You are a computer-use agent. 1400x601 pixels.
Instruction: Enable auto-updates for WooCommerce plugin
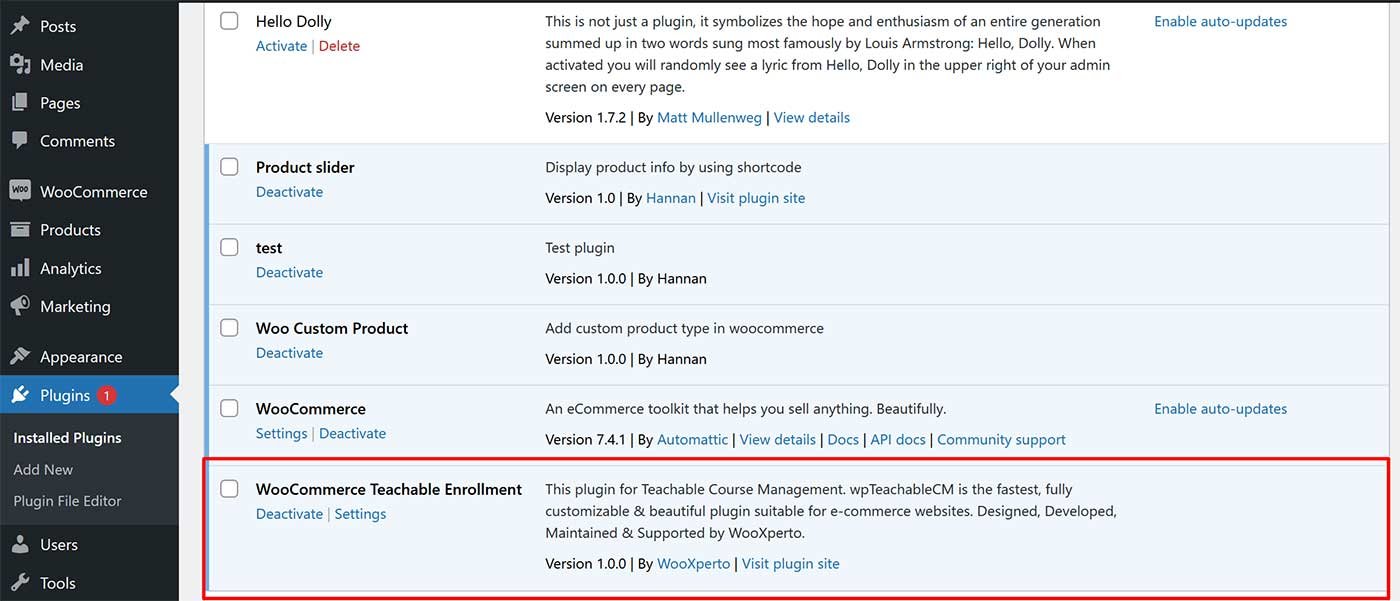(x=1220, y=409)
